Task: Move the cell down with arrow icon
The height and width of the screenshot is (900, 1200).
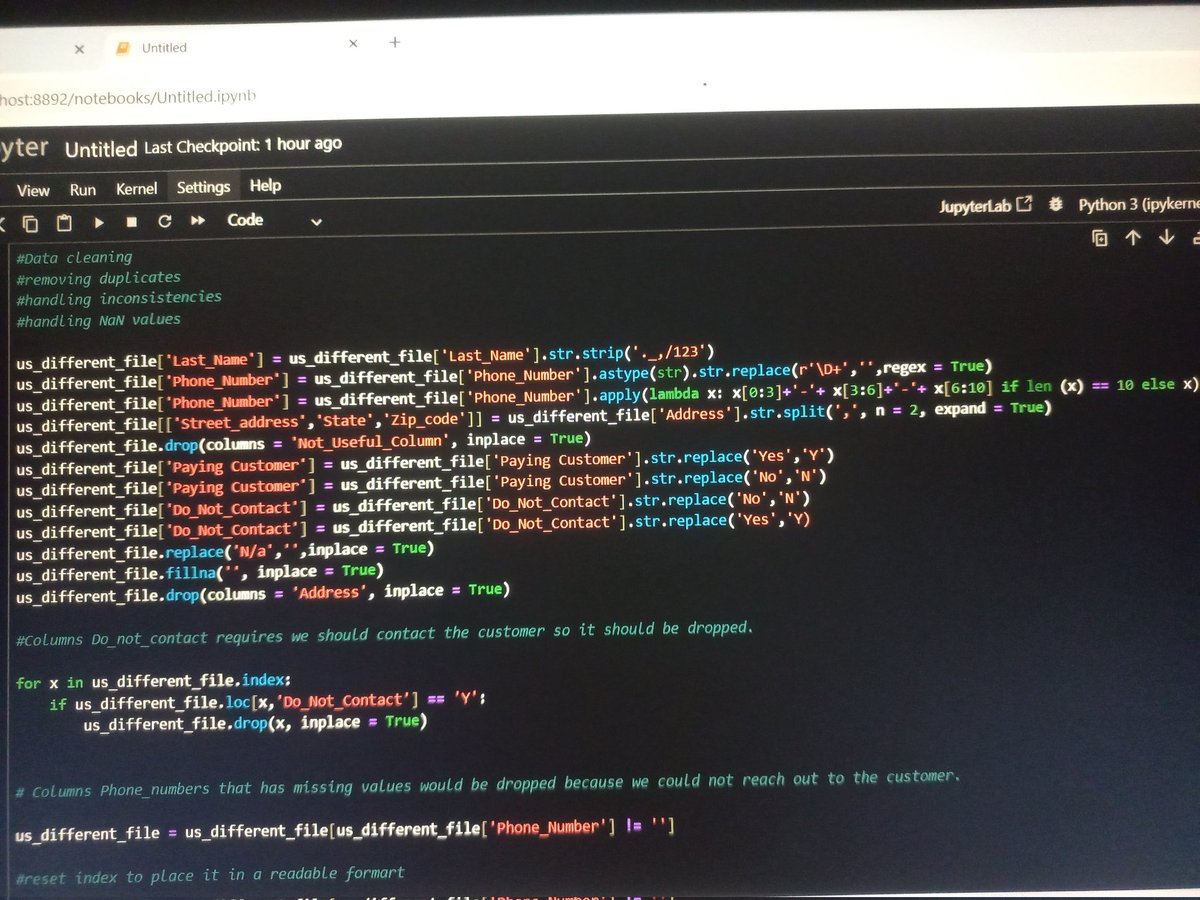Action: click(x=1166, y=237)
